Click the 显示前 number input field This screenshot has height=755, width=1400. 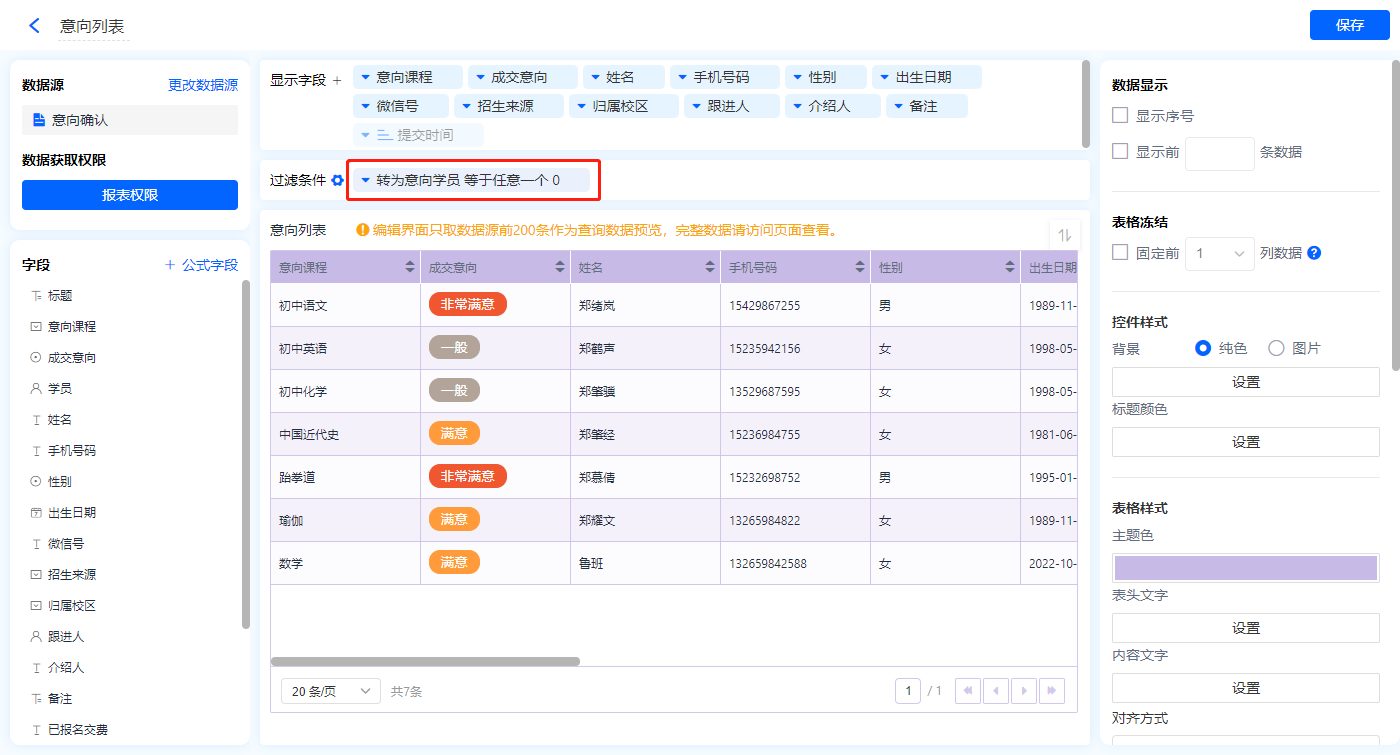1219,153
